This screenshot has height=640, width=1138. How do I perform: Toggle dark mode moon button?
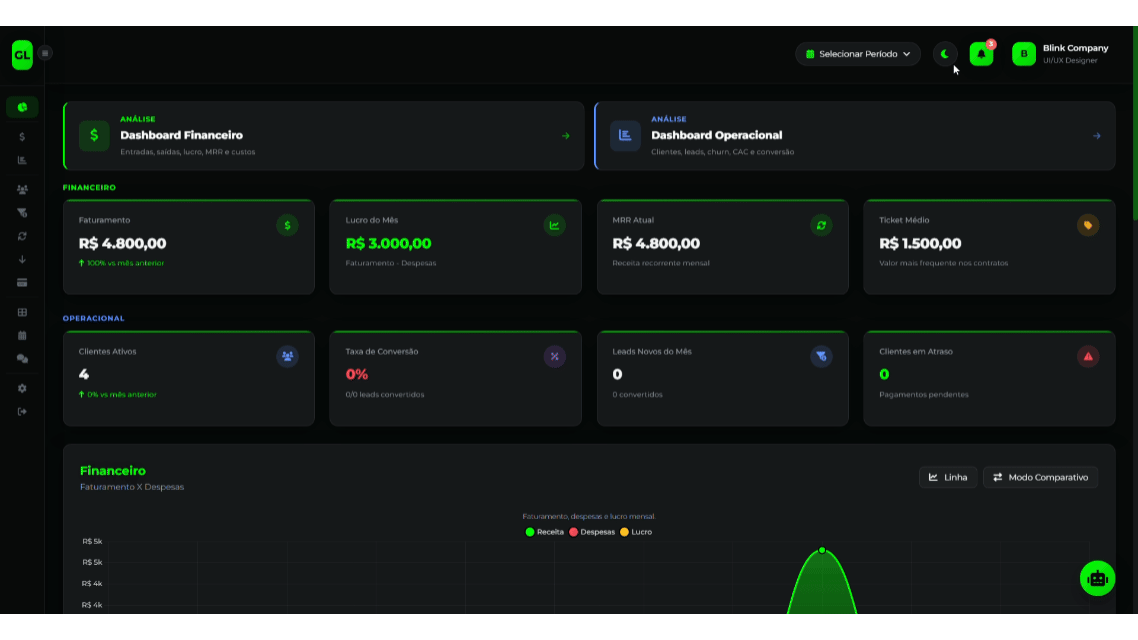click(945, 54)
